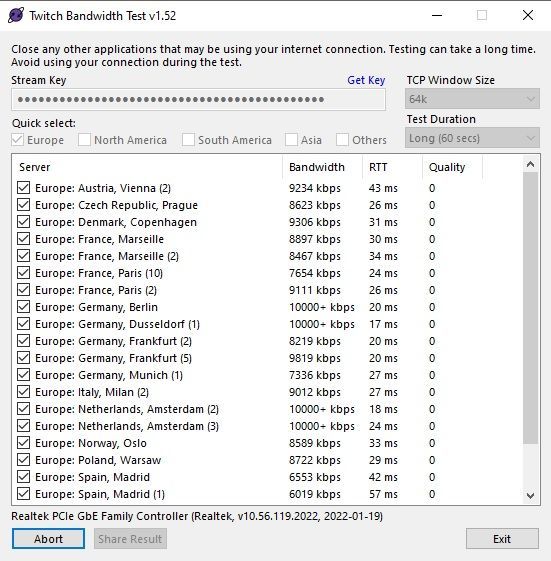Uncheck Europe: Austria, Vienna (2) server
Viewport: 551px width, 561px height.
[24, 187]
